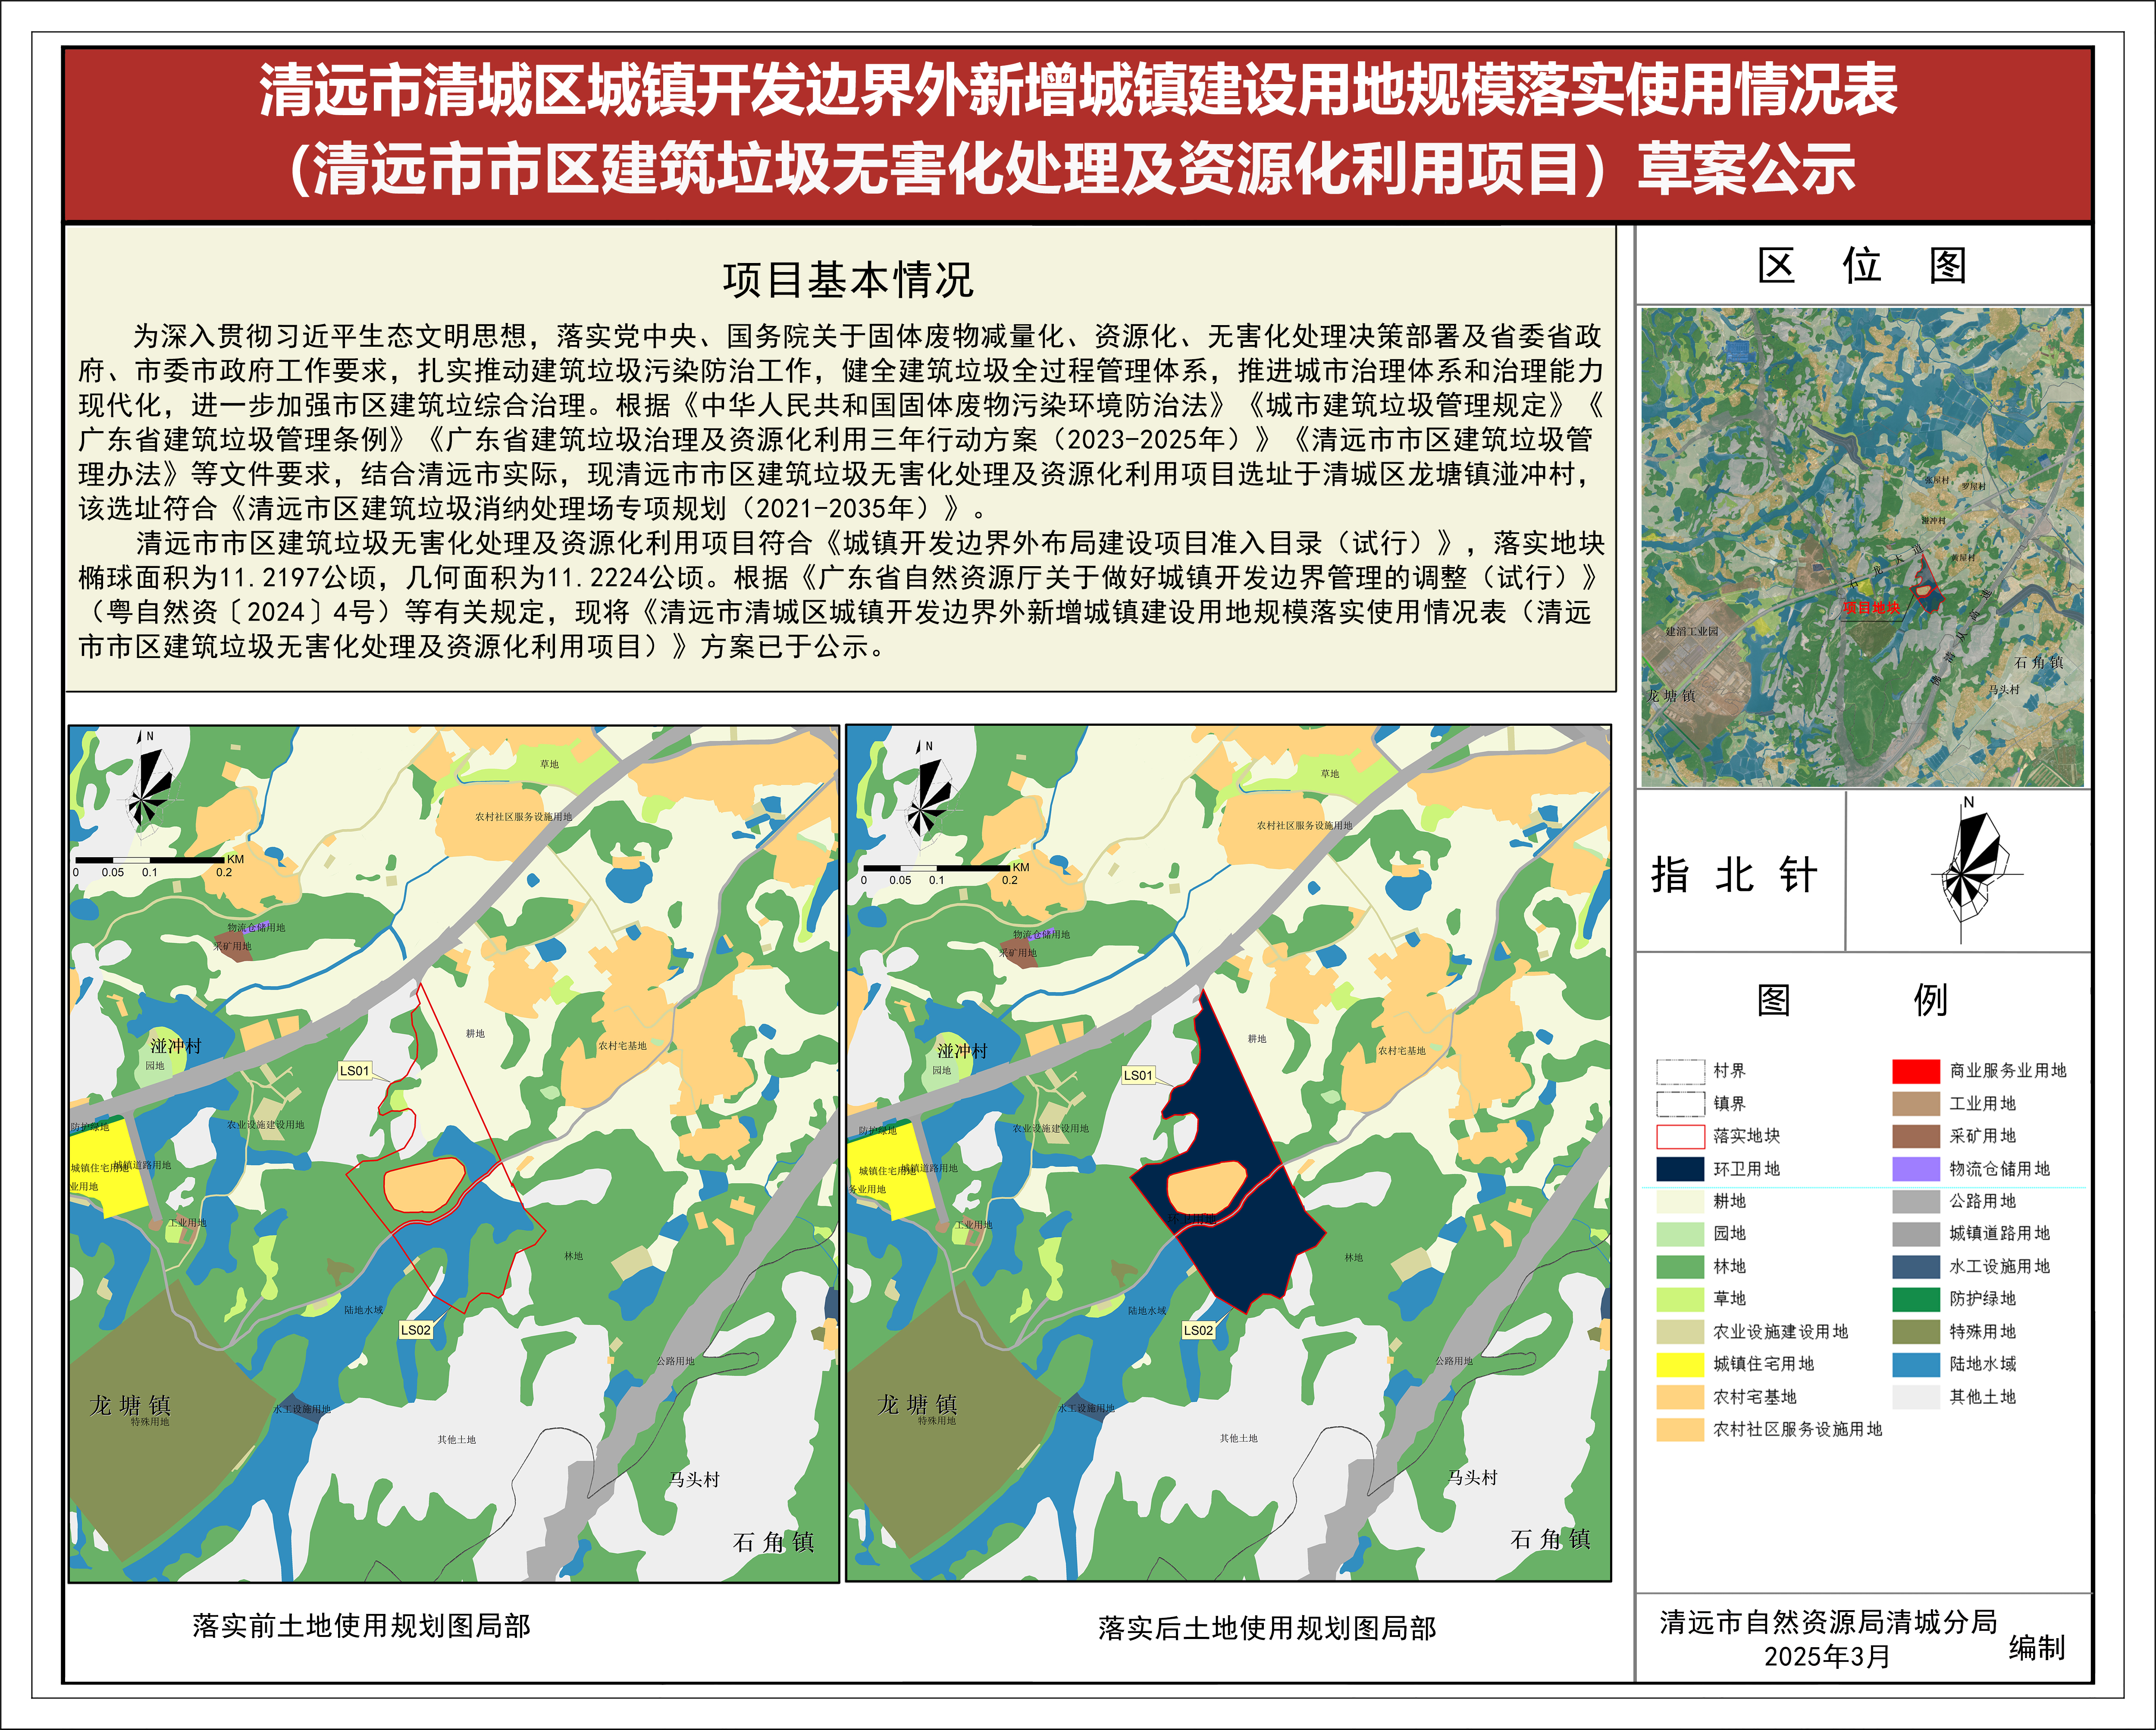This screenshot has width=2156, height=1730.
Task: Select the dark navy 环卫用地 legend swatch
Action: click(1680, 1169)
